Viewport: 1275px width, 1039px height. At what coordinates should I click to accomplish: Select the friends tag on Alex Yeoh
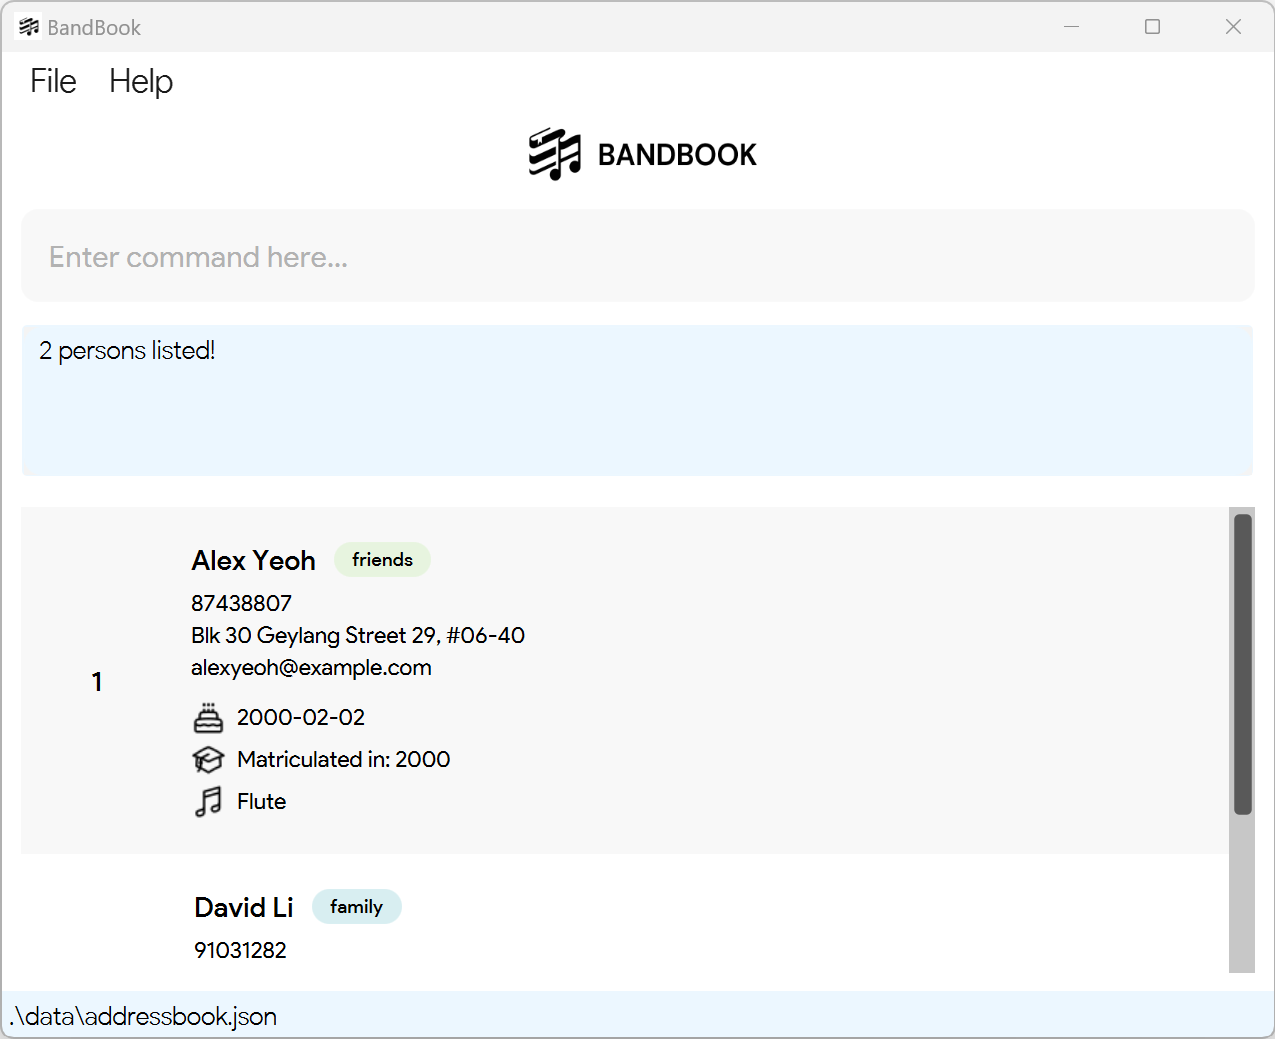point(382,560)
